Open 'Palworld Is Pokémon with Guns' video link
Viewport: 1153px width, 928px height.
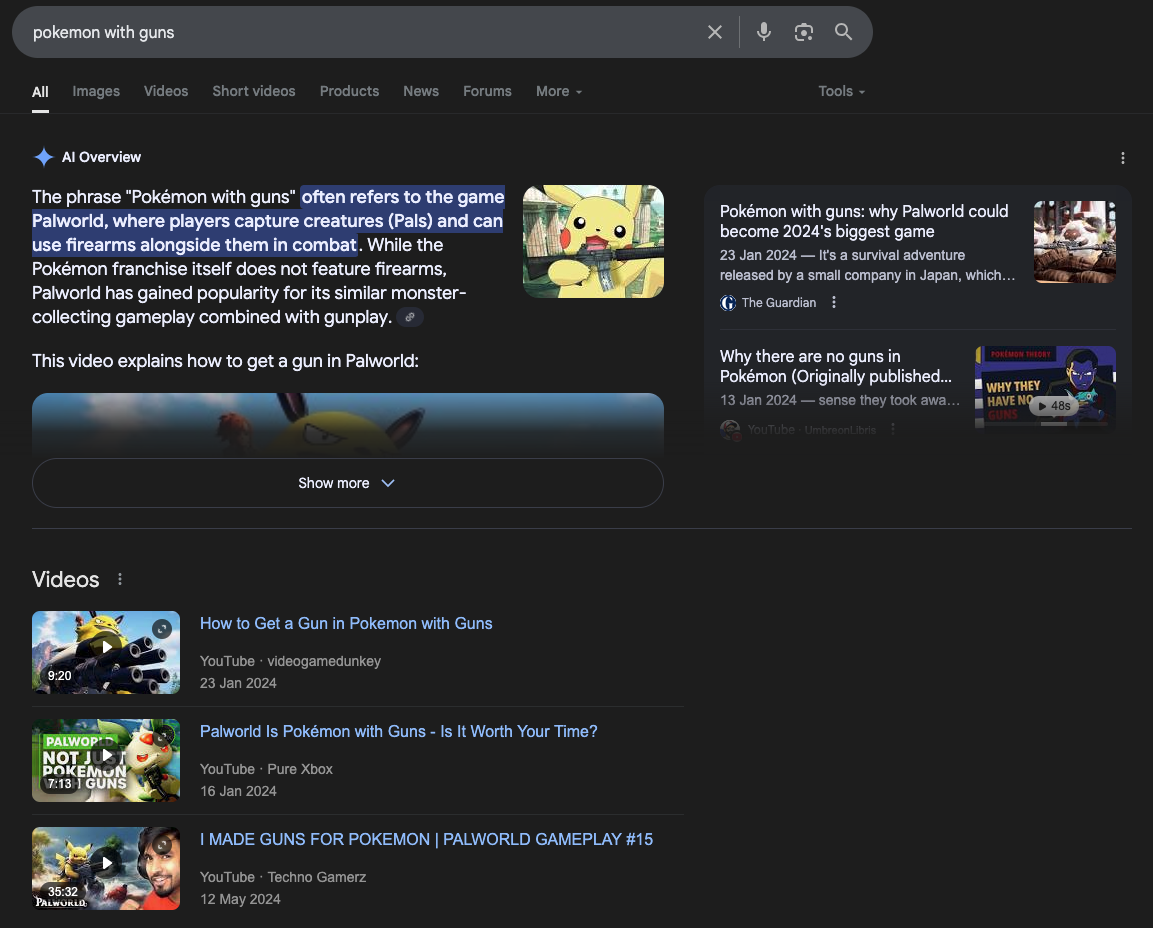pyautogui.click(x=399, y=732)
